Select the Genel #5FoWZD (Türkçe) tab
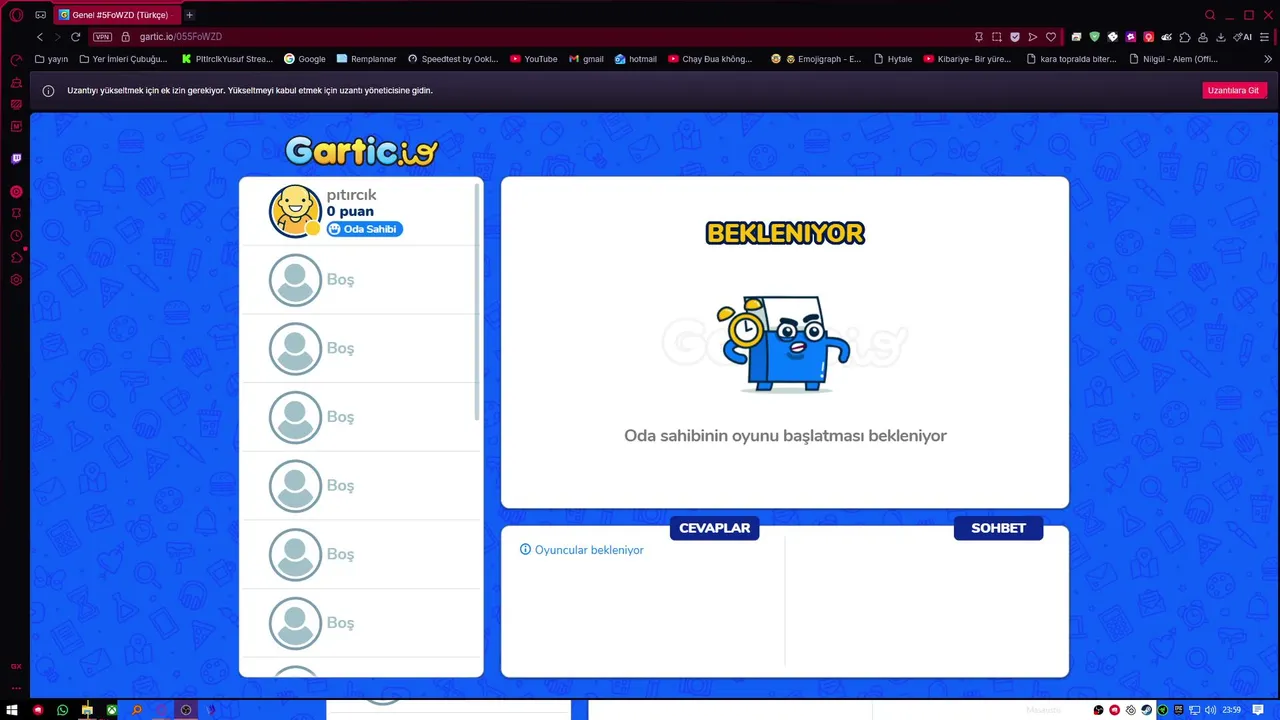 click(x=117, y=15)
